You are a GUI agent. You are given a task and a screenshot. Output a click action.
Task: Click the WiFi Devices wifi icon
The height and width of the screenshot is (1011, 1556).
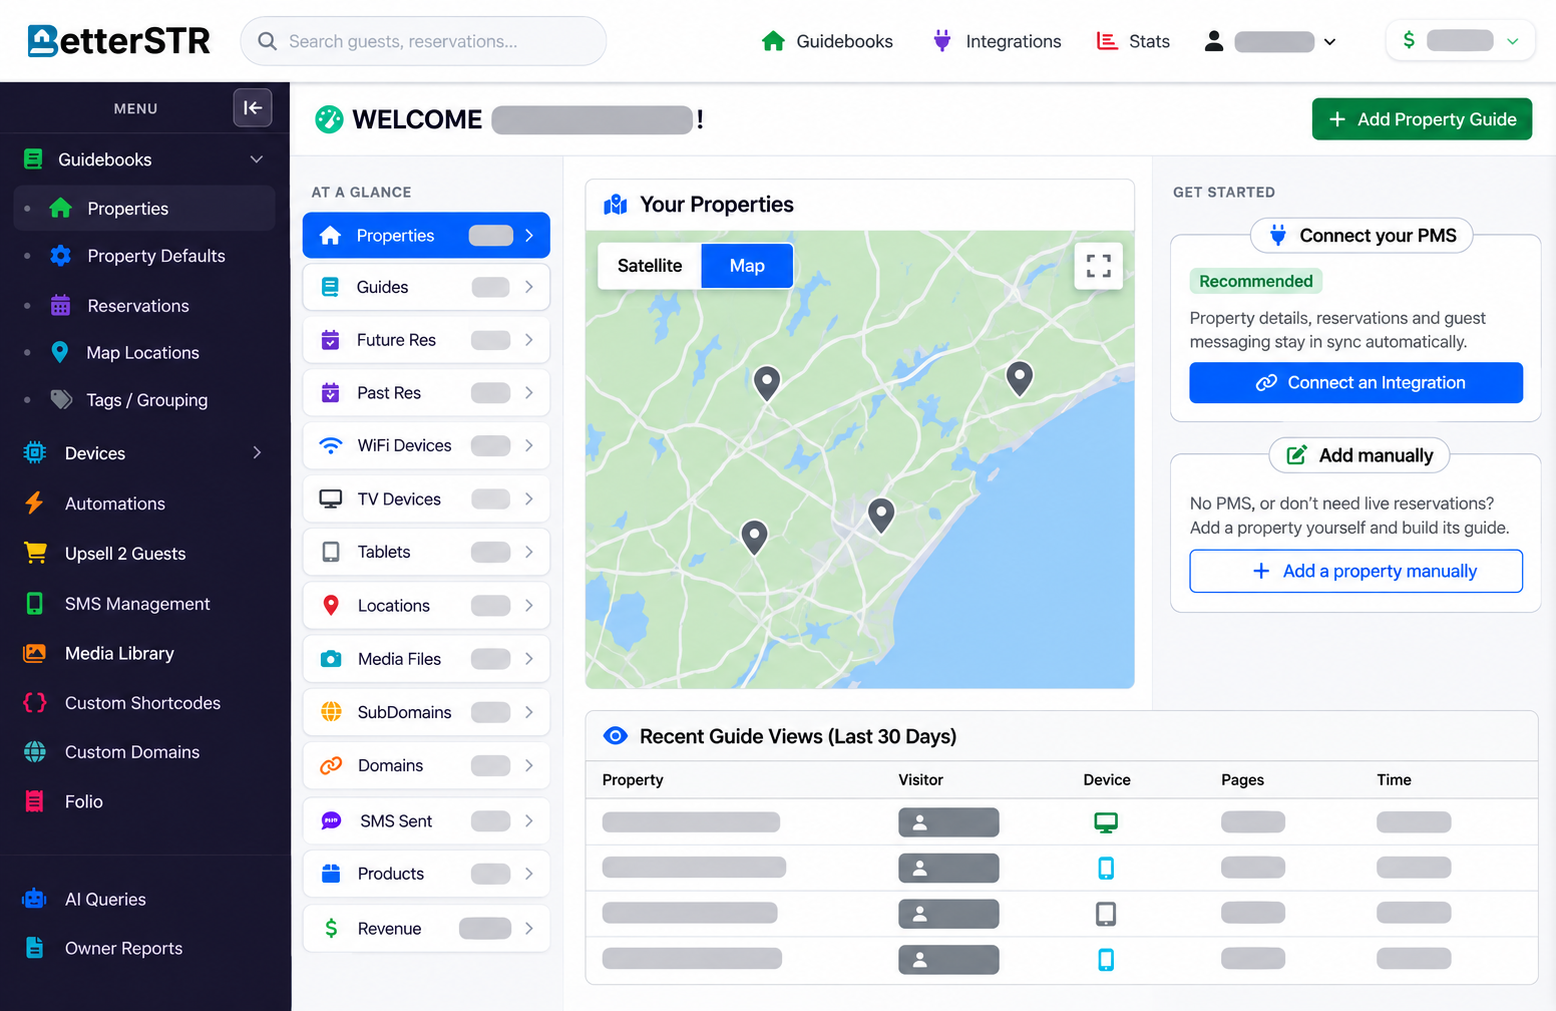coord(330,446)
